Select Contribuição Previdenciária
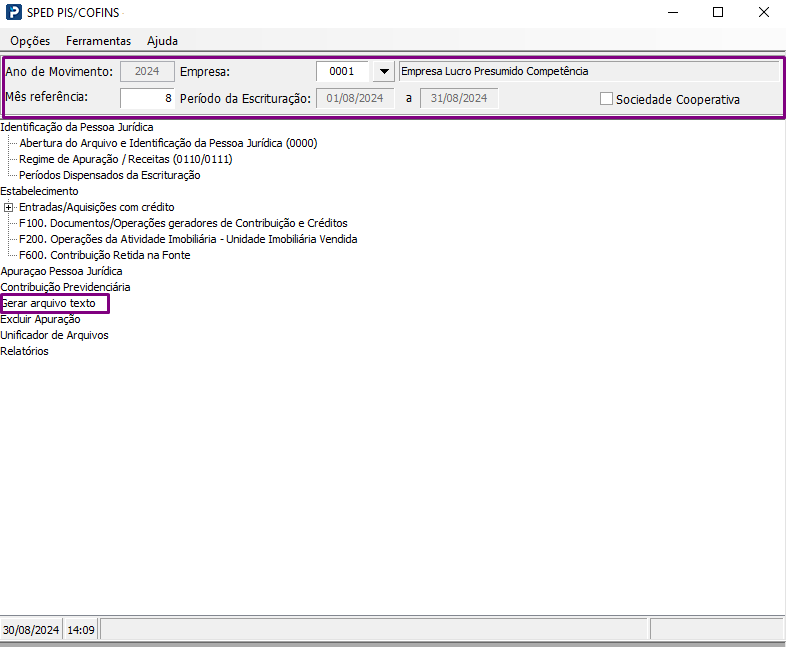 (65, 288)
